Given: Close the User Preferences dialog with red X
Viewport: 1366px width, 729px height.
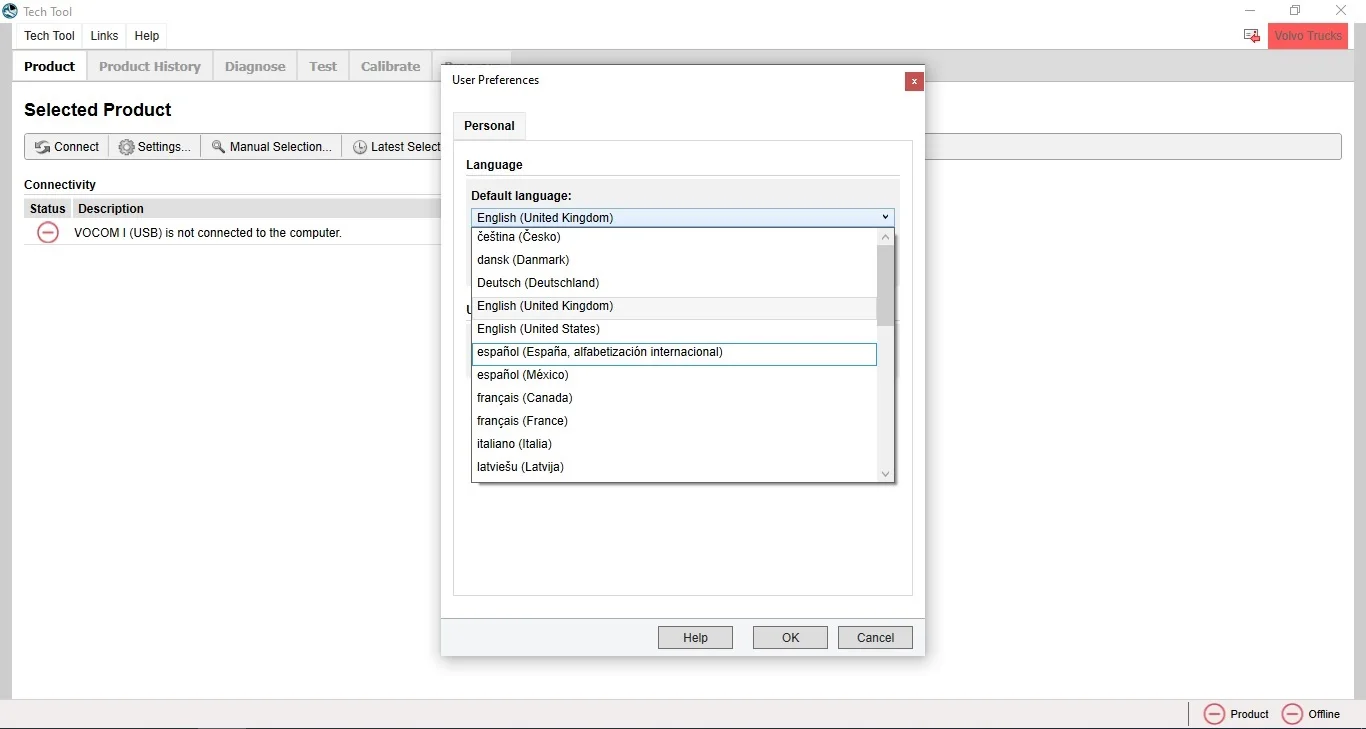Looking at the screenshot, I should coord(914,82).
